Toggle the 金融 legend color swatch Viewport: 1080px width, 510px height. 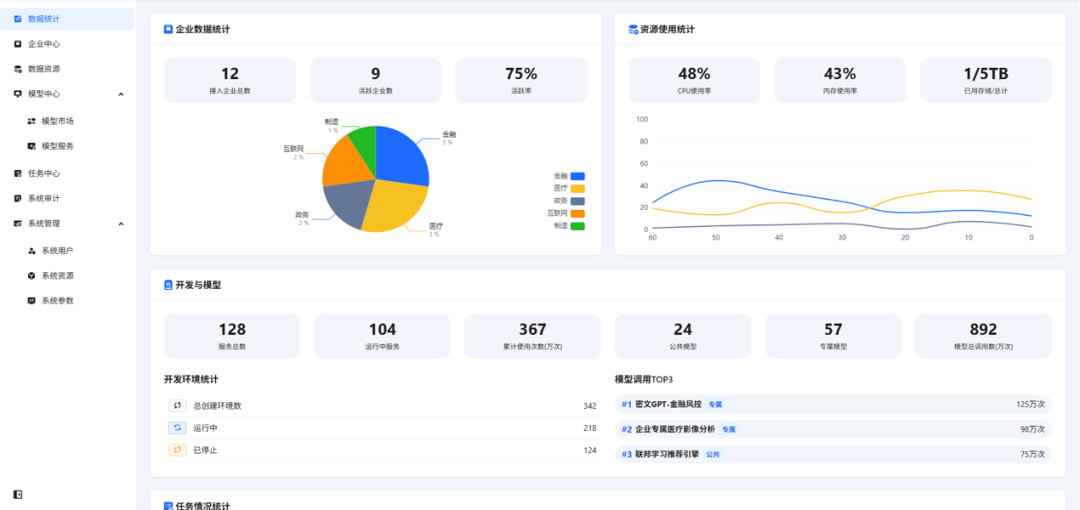(577, 176)
